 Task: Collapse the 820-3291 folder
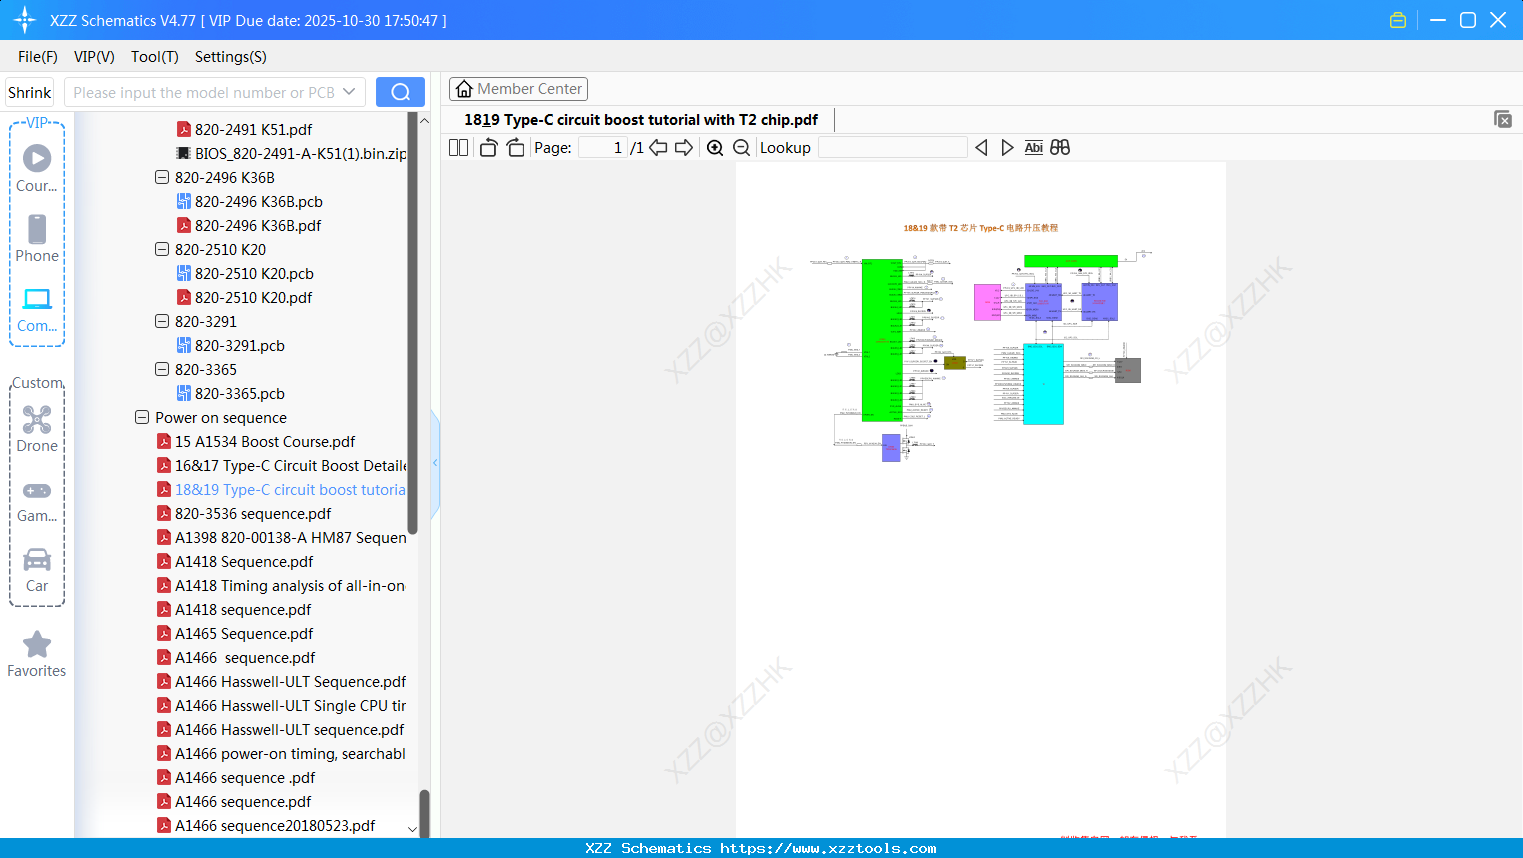coord(162,321)
